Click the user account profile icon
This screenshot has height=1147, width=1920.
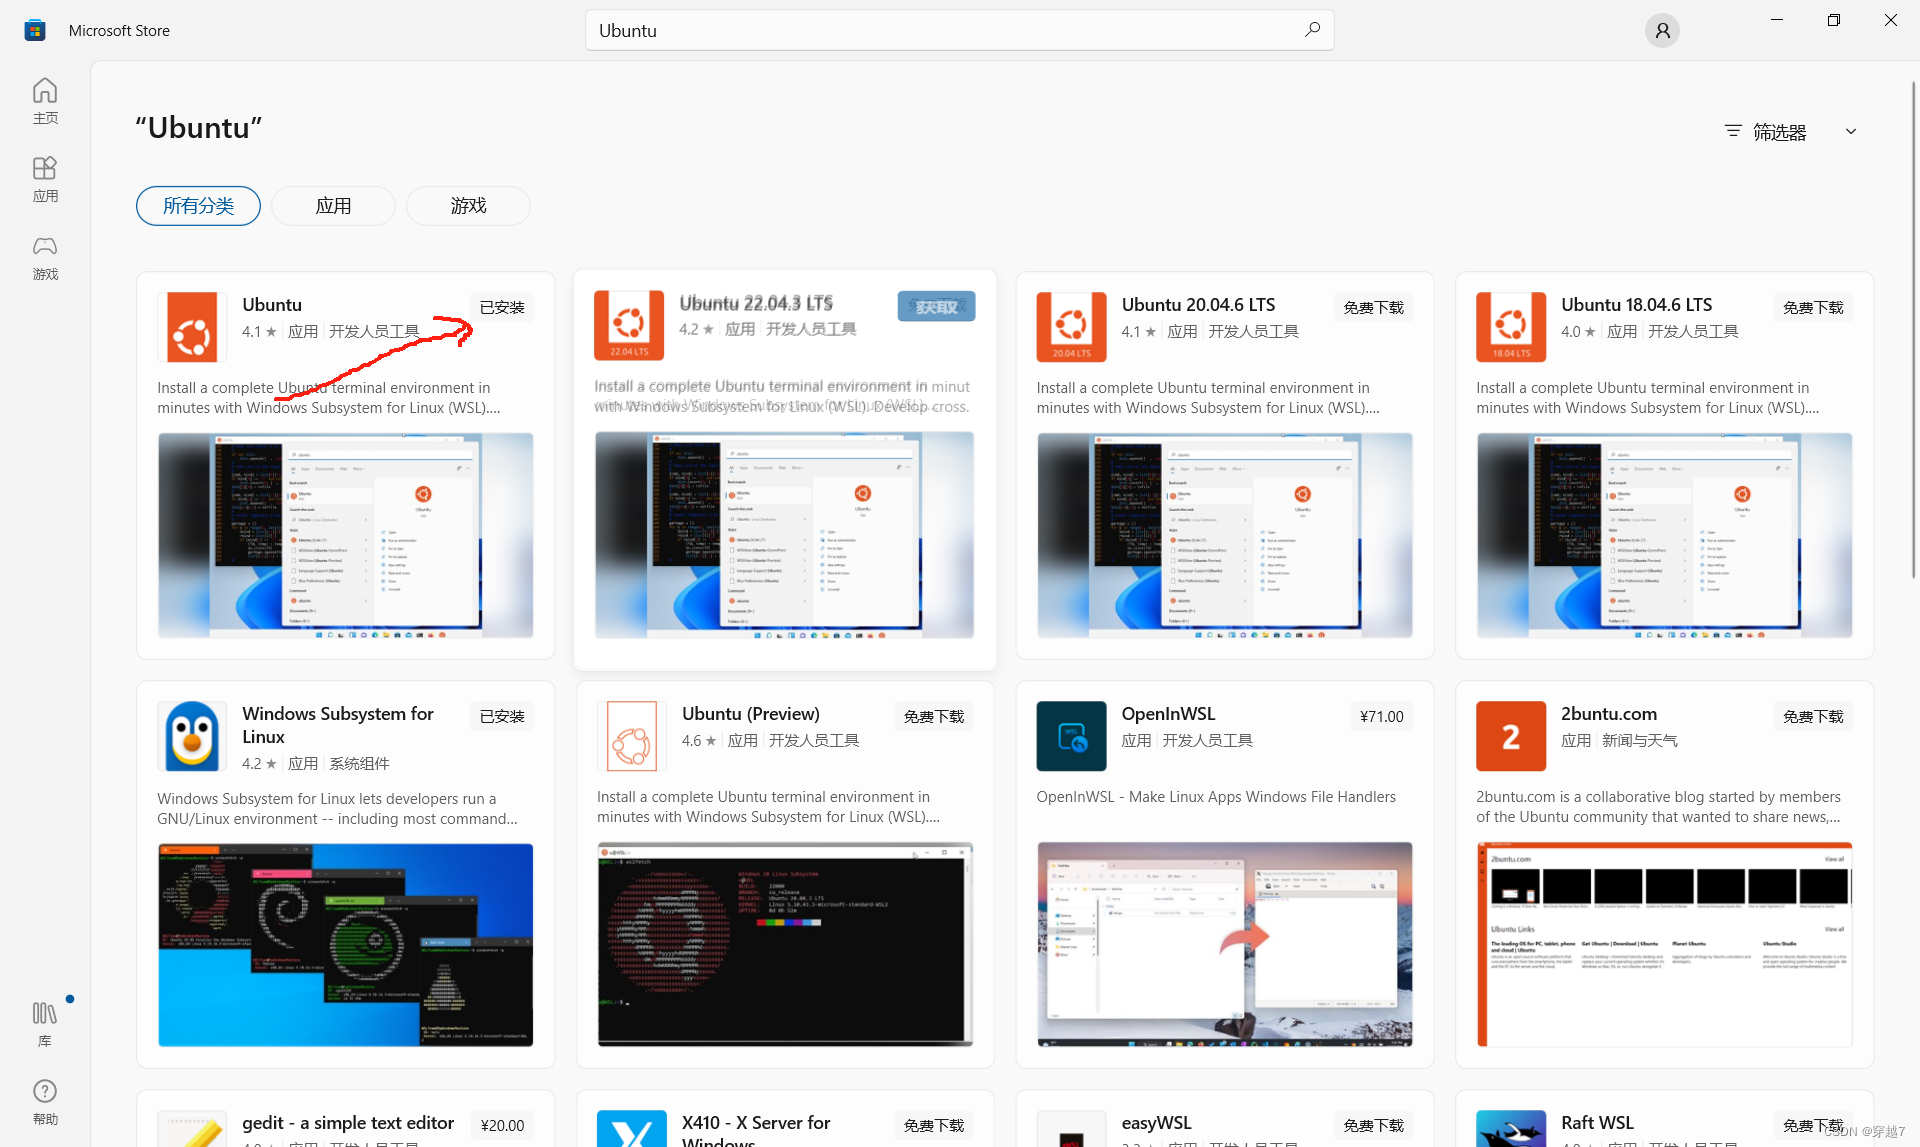click(1662, 31)
